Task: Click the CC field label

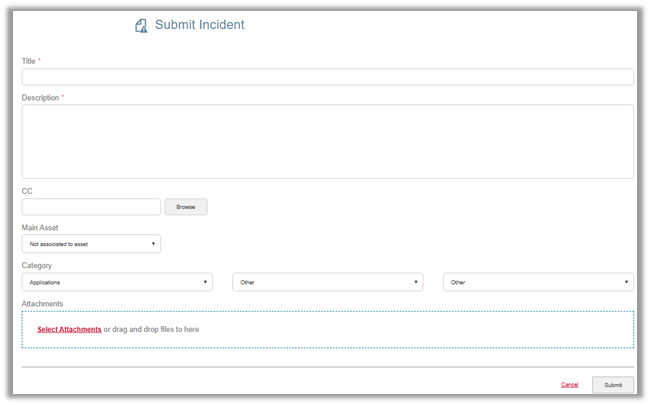Action: point(28,191)
